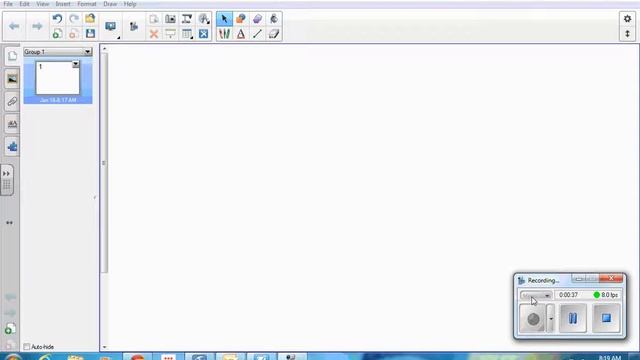
Task: Open the recorder quality dropdown
Action: pos(536,295)
